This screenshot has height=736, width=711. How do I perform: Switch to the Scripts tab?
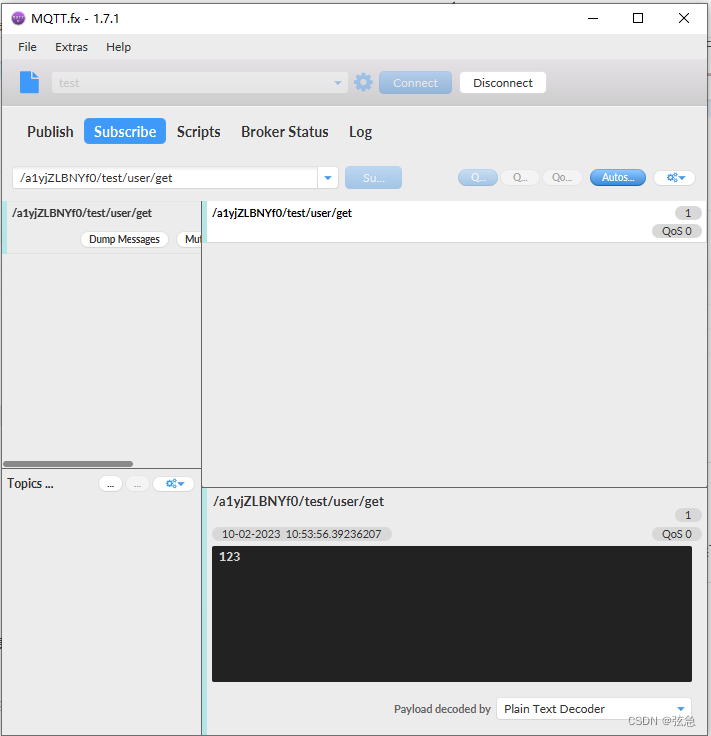click(199, 131)
